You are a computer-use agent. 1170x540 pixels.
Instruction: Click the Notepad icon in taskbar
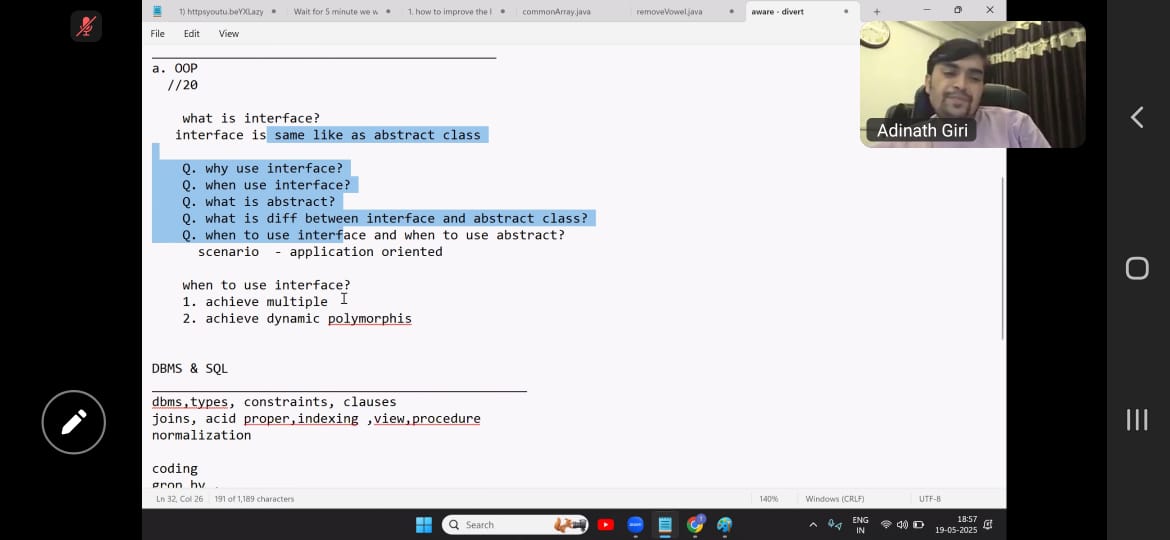(x=665, y=525)
